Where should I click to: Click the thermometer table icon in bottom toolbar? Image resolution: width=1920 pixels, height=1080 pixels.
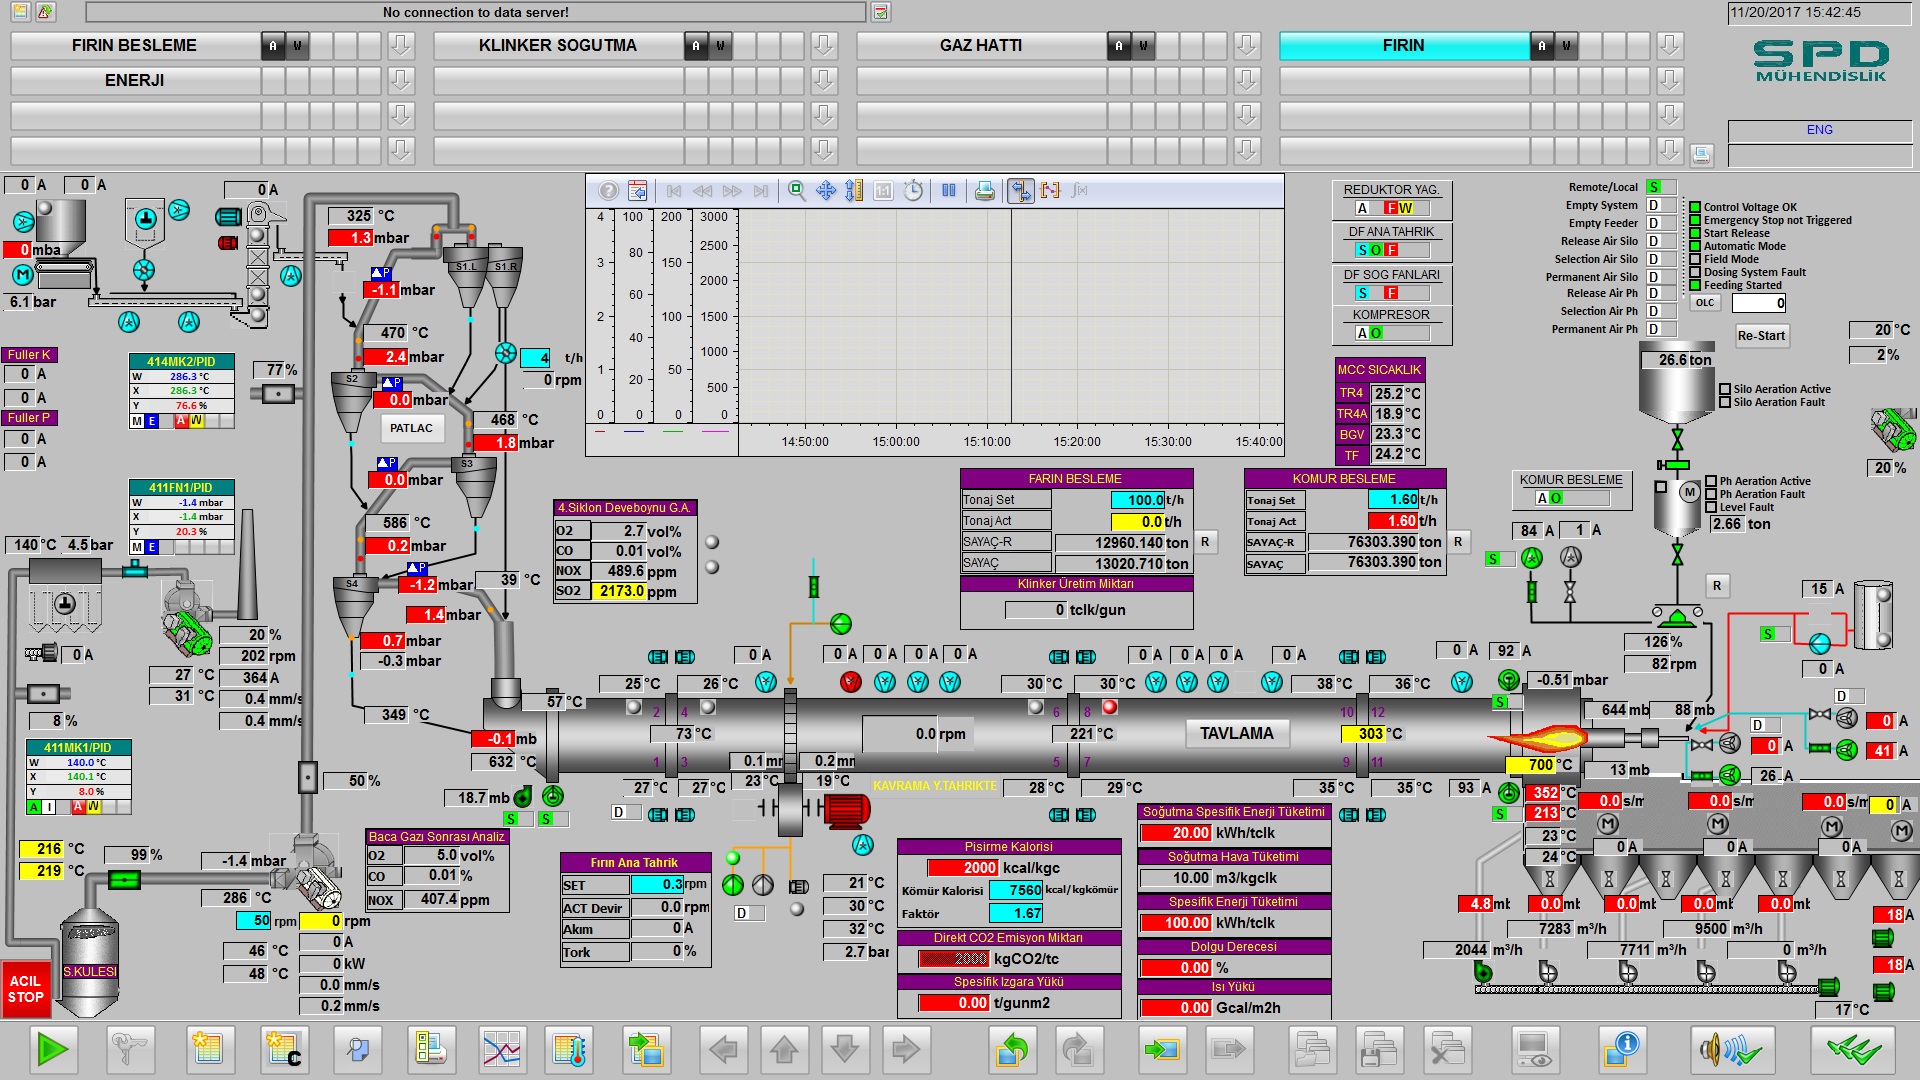click(x=570, y=1050)
